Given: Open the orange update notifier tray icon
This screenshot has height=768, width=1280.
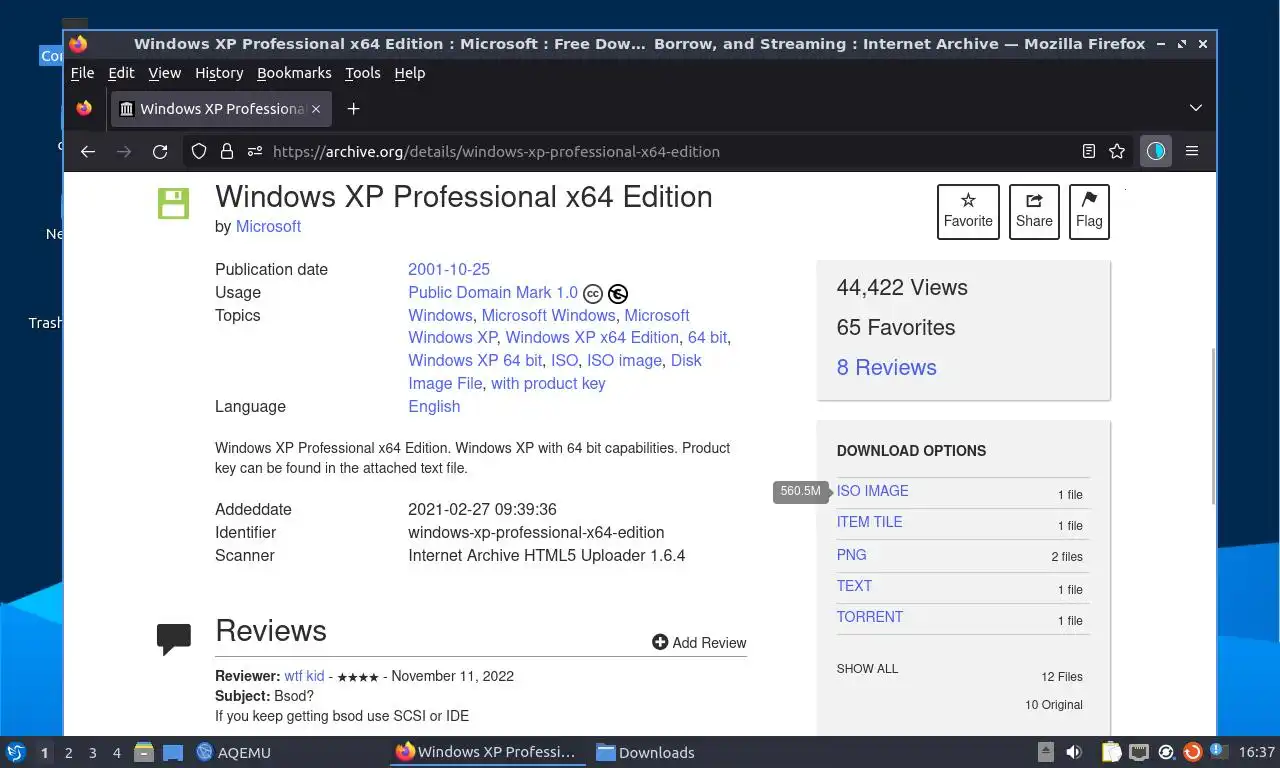Looking at the screenshot, I should tap(1192, 752).
